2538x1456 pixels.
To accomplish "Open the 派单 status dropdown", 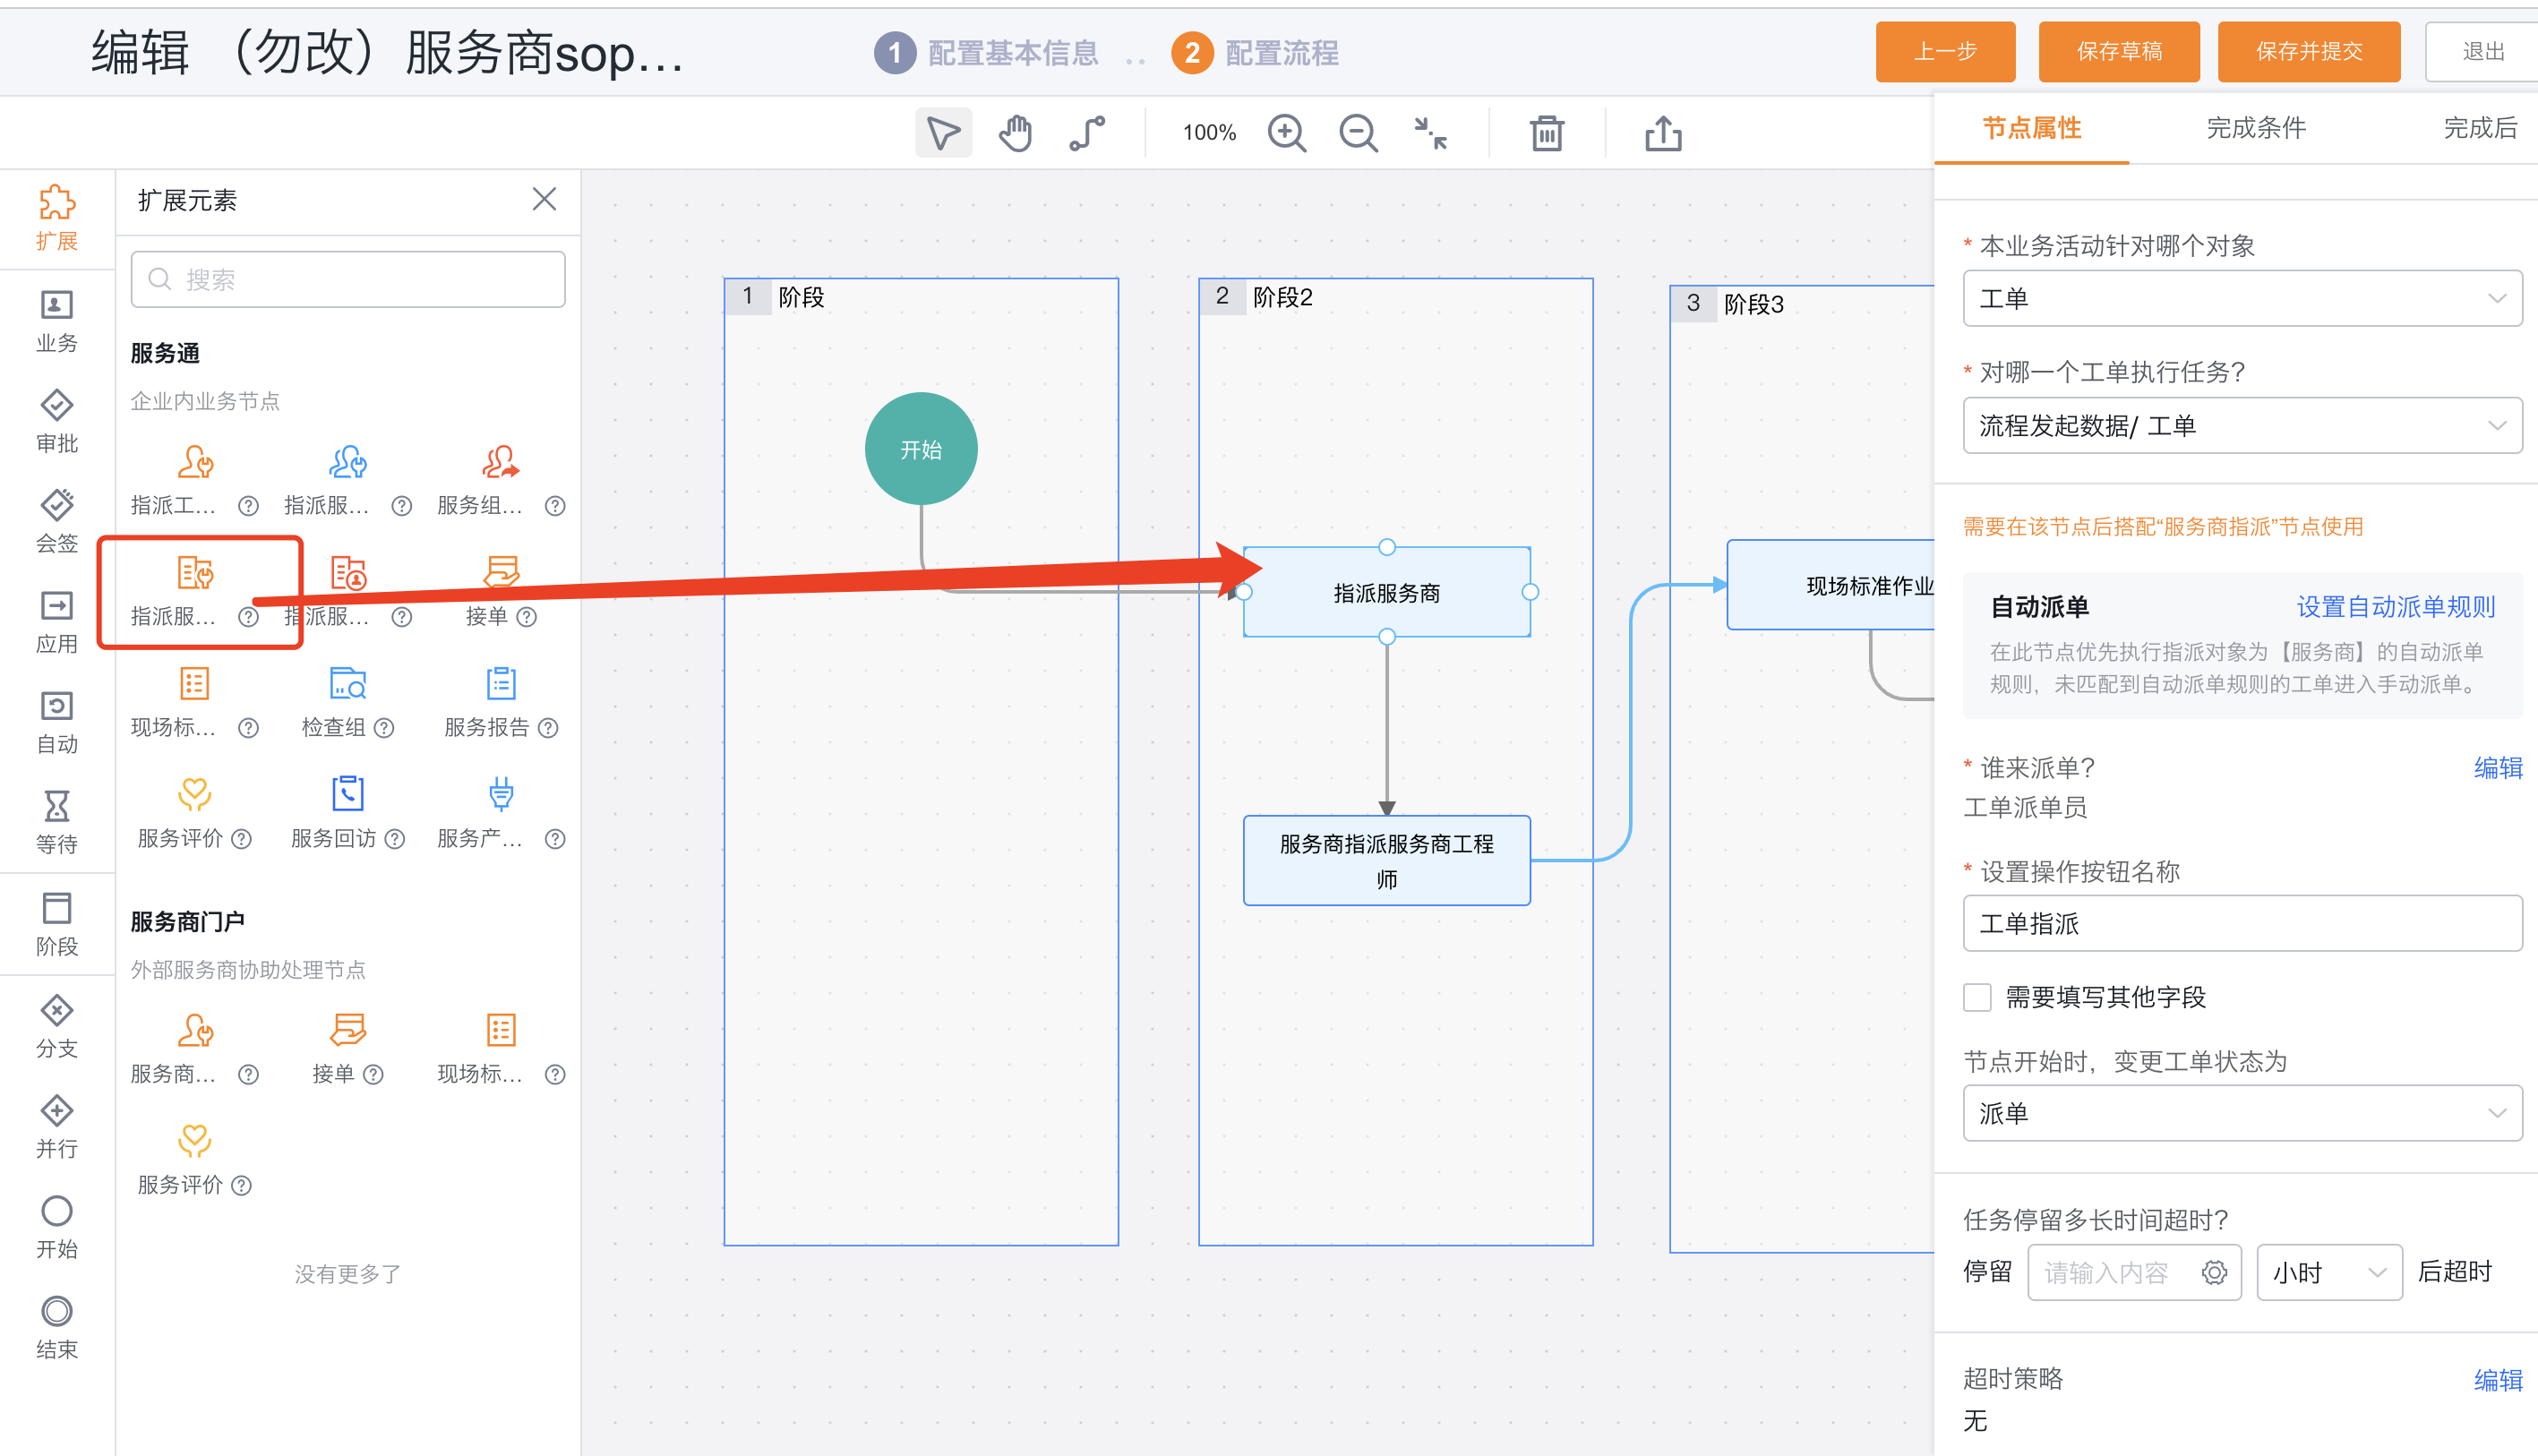I will (x=2242, y=1113).
